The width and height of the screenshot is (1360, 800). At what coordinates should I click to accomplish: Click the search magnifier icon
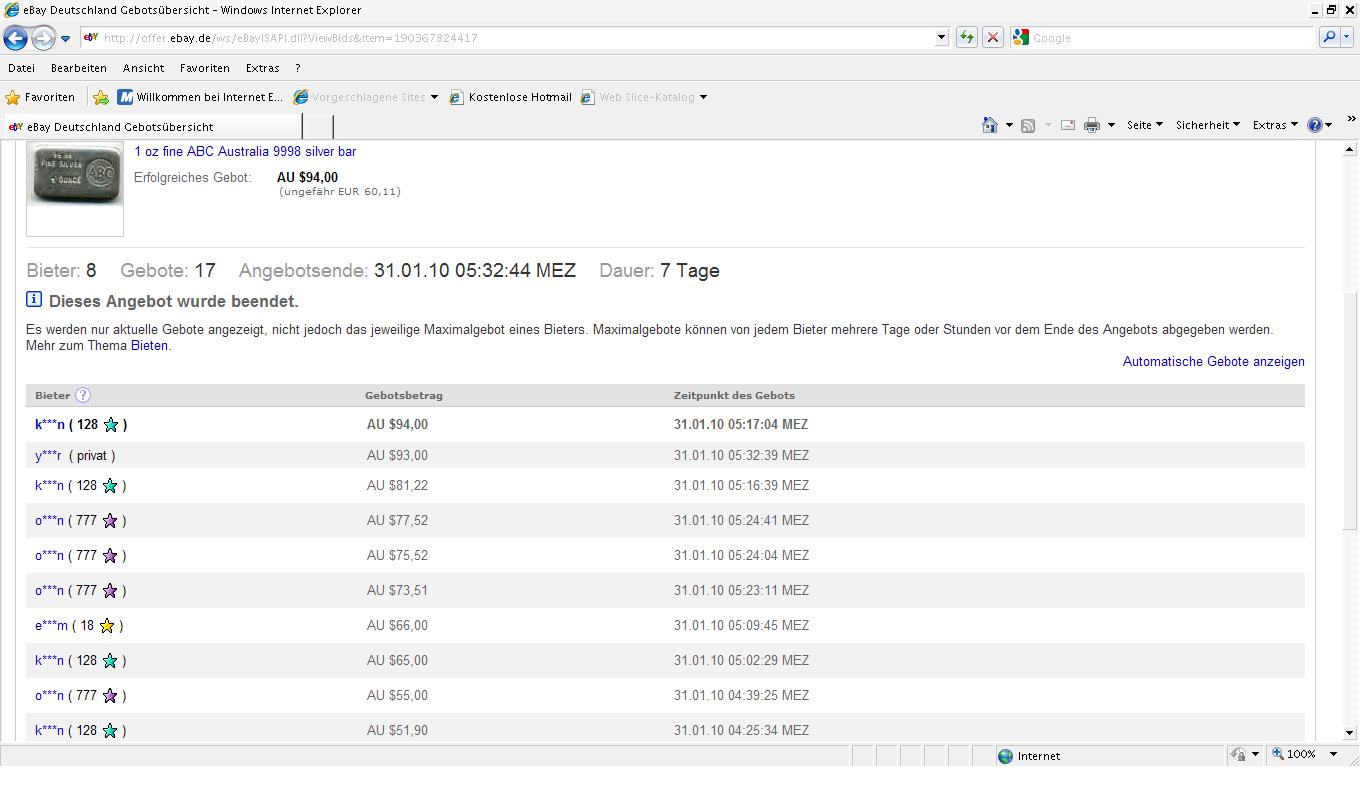(x=1329, y=38)
